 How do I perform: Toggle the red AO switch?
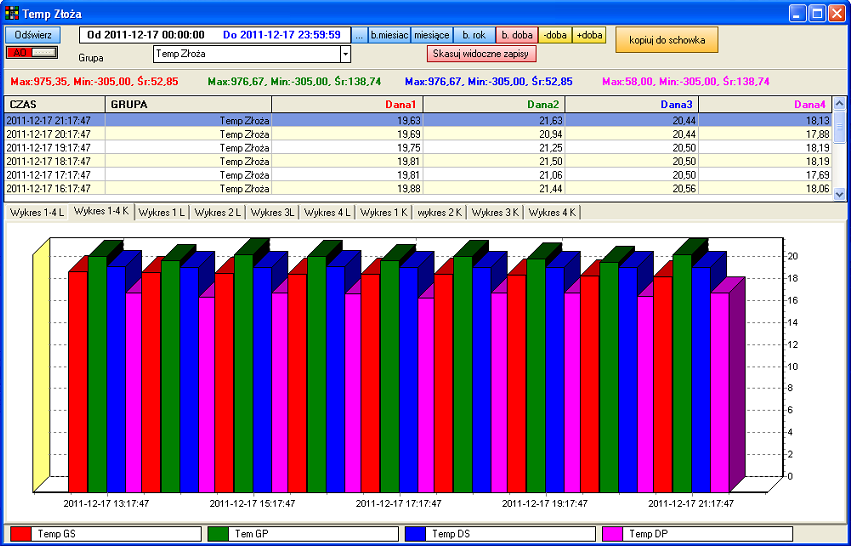[x=32, y=53]
